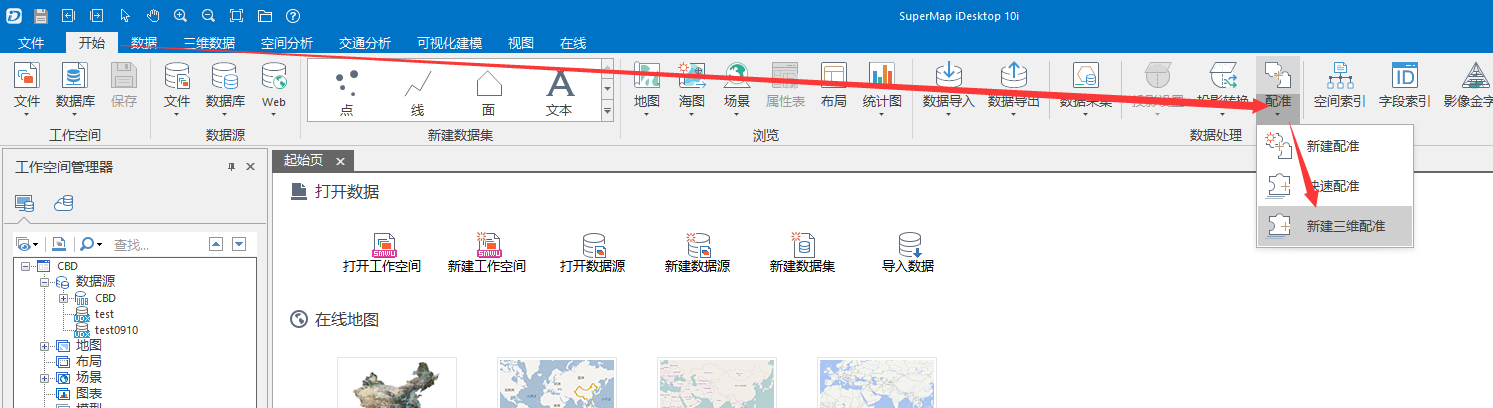Create new 面 region dataset
The height and width of the screenshot is (408, 1493).
(488, 93)
